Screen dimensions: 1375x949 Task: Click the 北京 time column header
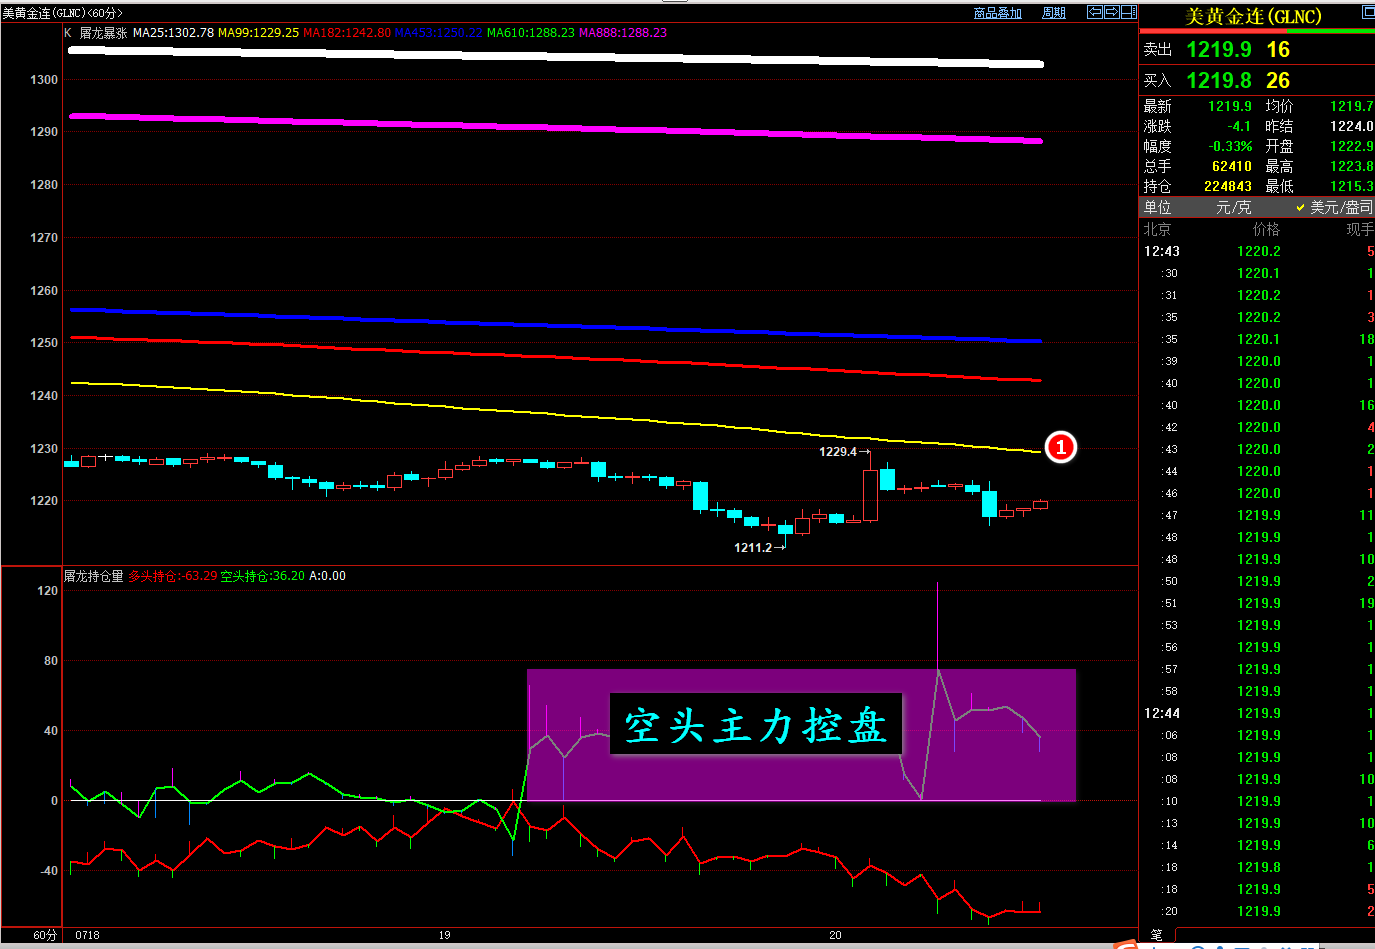(1157, 229)
